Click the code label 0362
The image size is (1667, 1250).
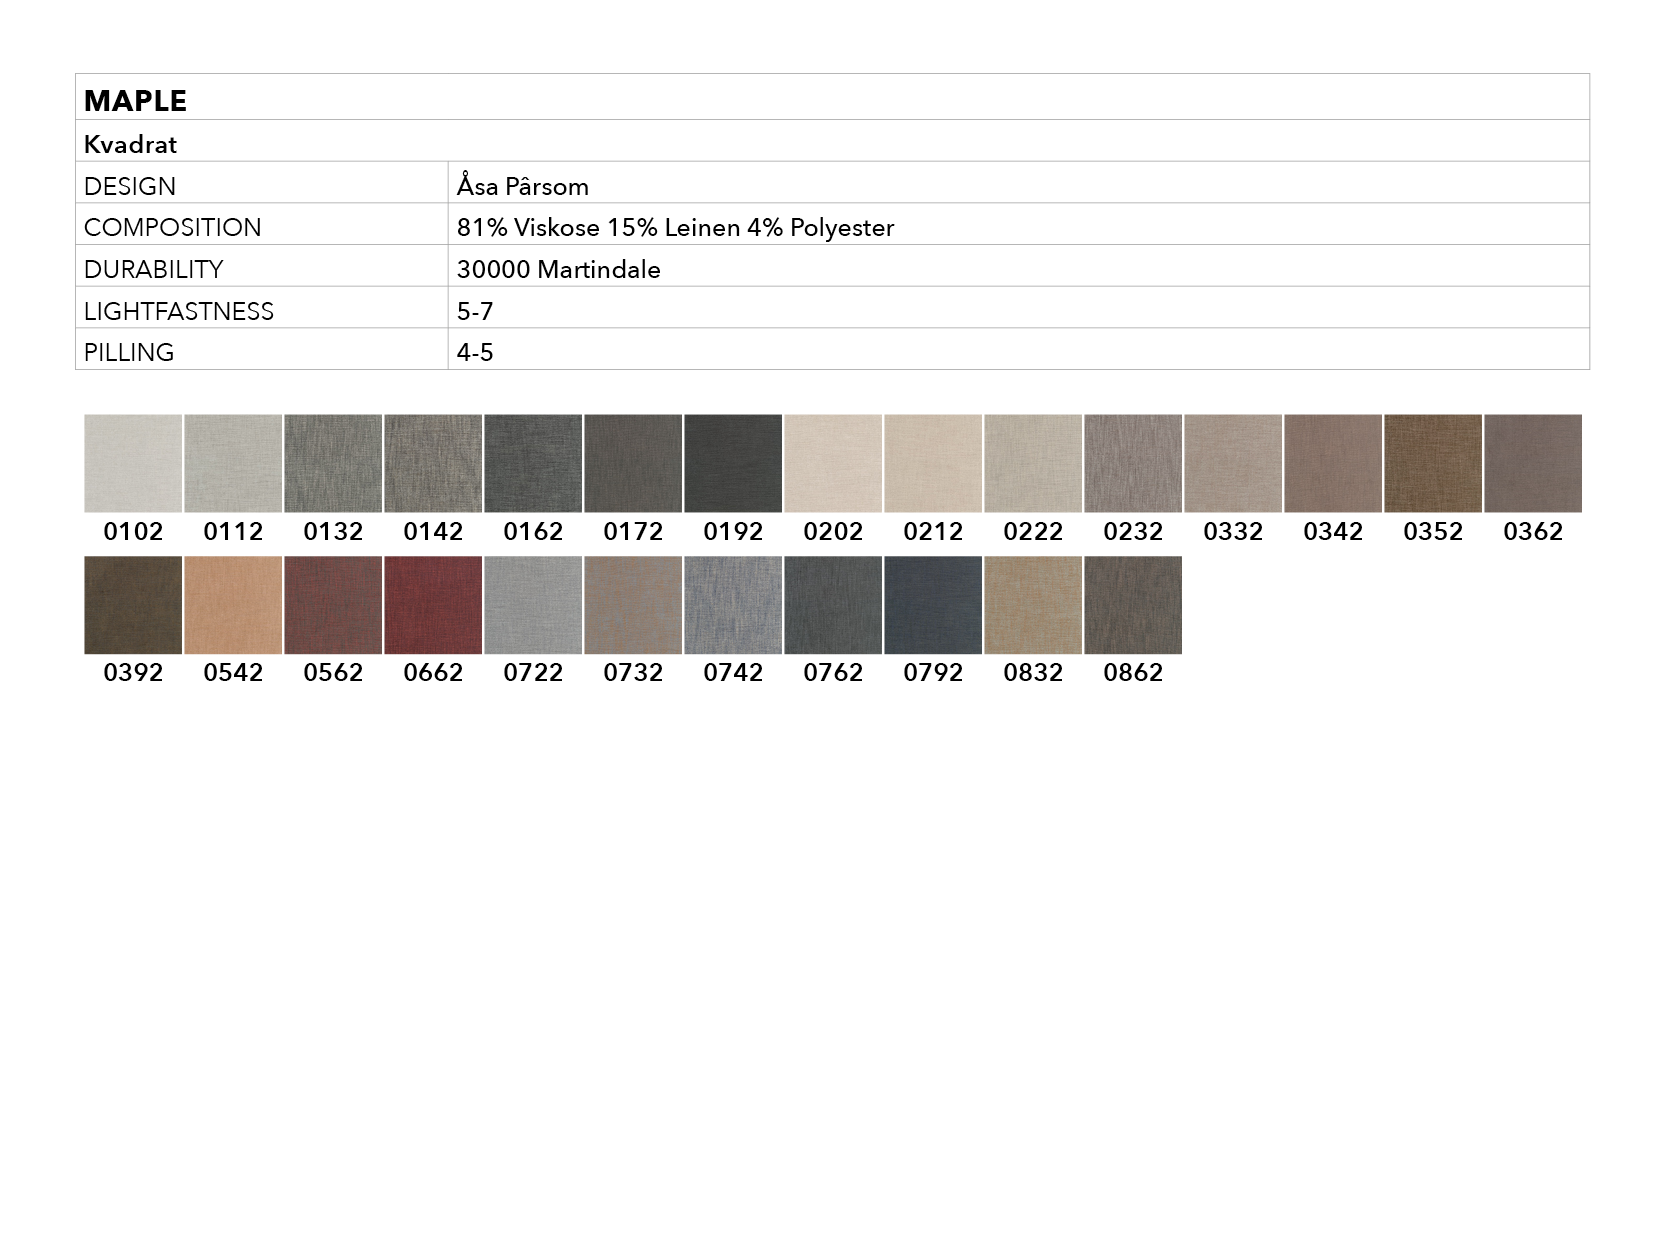(x=1533, y=532)
